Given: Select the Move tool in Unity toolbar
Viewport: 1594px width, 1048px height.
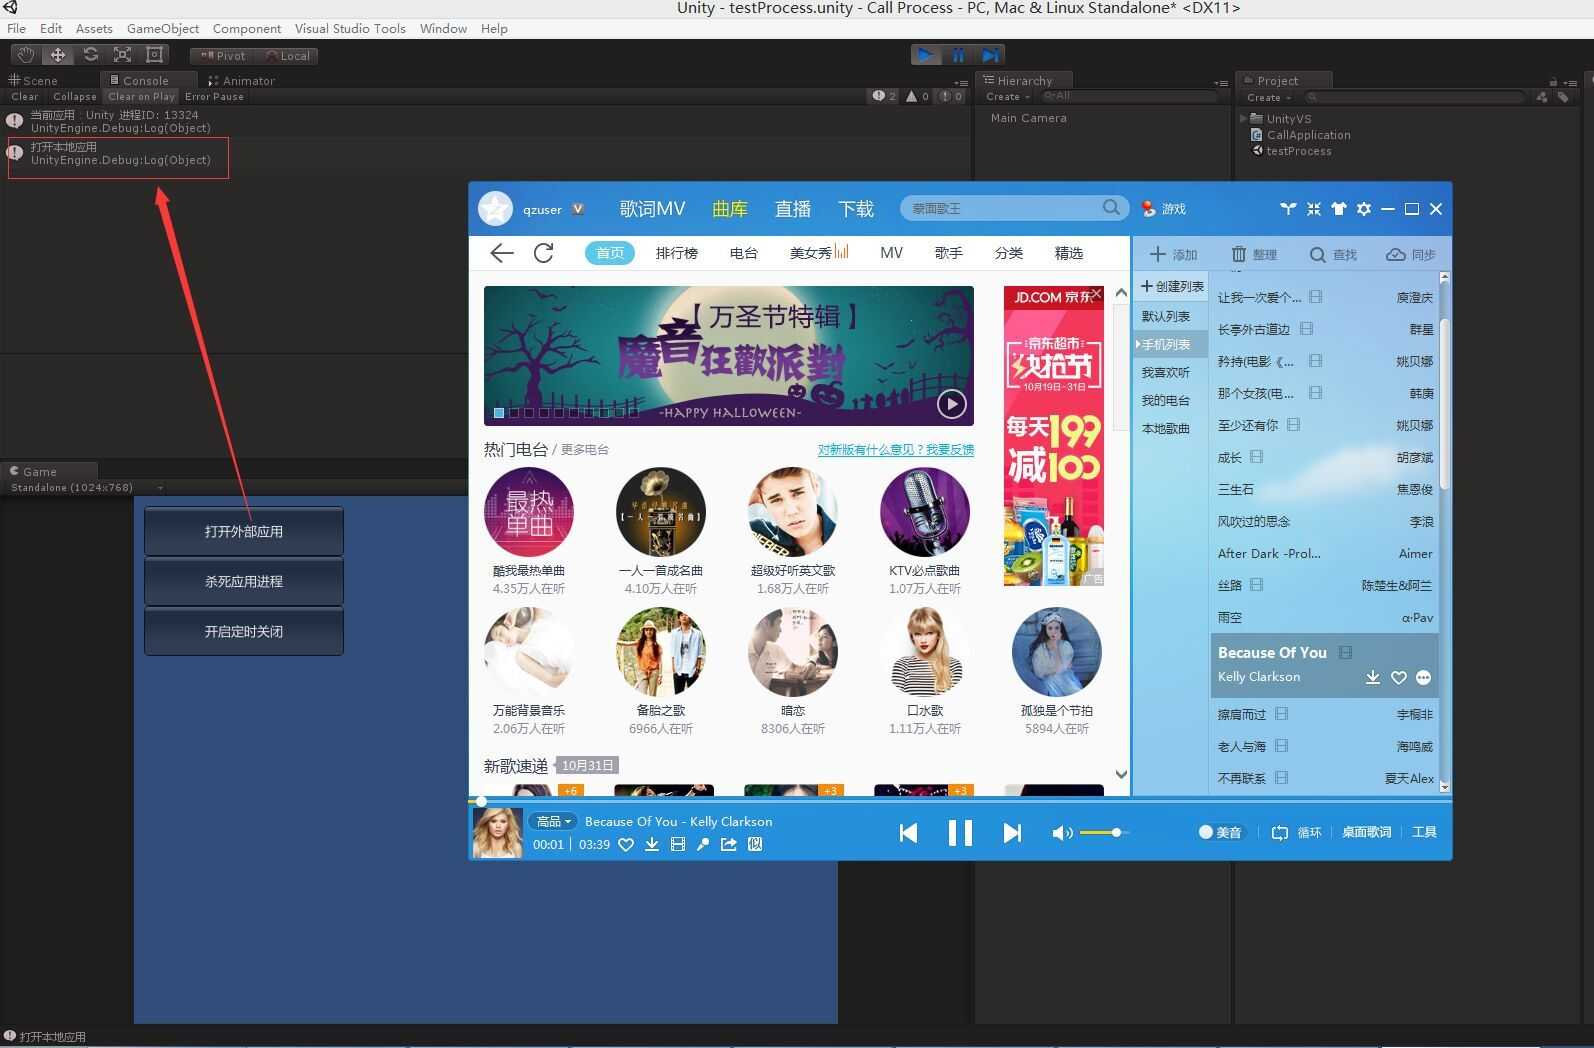Looking at the screenshot, I should click(x=58, y=55).
